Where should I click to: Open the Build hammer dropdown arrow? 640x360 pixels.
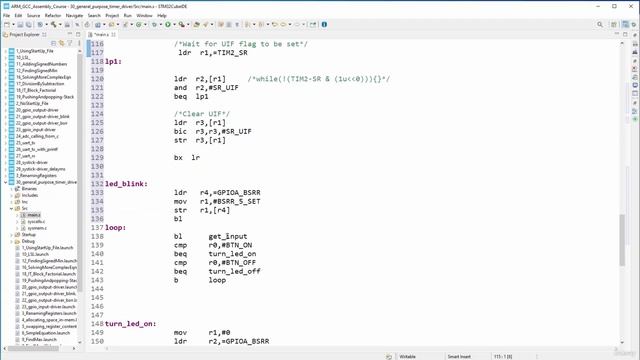tap(59, 24)
